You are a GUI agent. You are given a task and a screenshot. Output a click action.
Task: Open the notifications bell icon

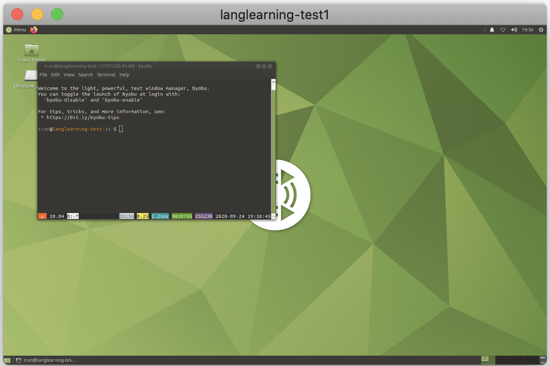click(x=492, y=30)
